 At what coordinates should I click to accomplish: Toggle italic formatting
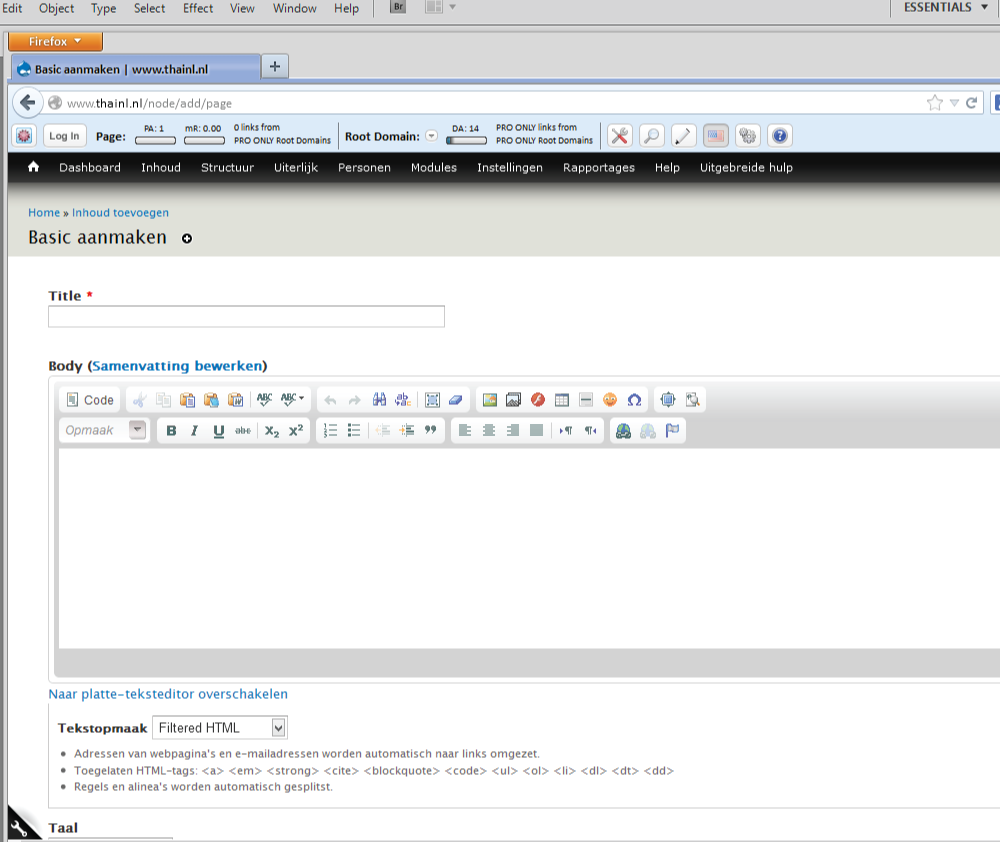pos(195,431)
